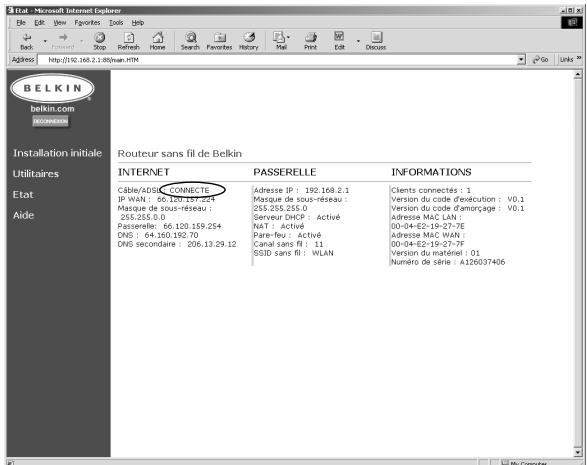Click the Mail toolbar icon
This screenshot has height=465, width=587.
280,37
